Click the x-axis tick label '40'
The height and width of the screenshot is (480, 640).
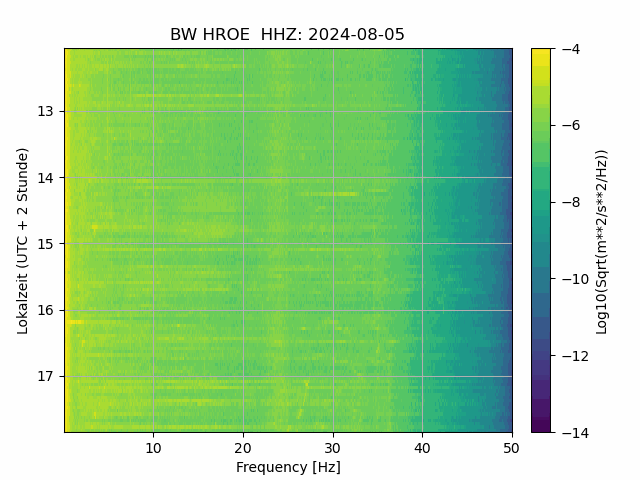point(422,449)
